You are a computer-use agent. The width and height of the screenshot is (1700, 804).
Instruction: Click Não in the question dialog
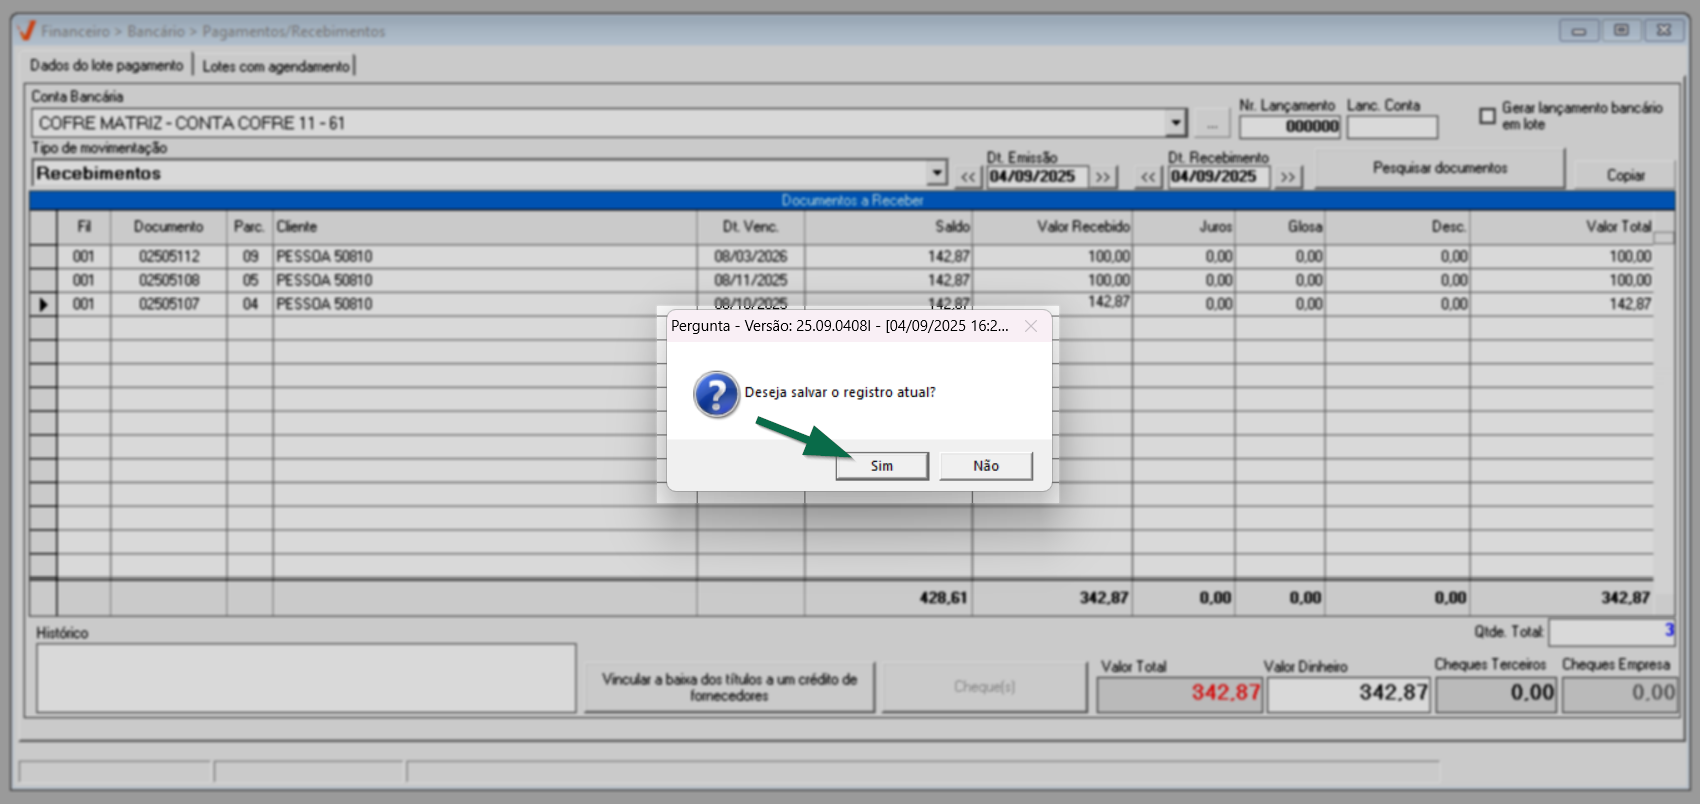985,466
